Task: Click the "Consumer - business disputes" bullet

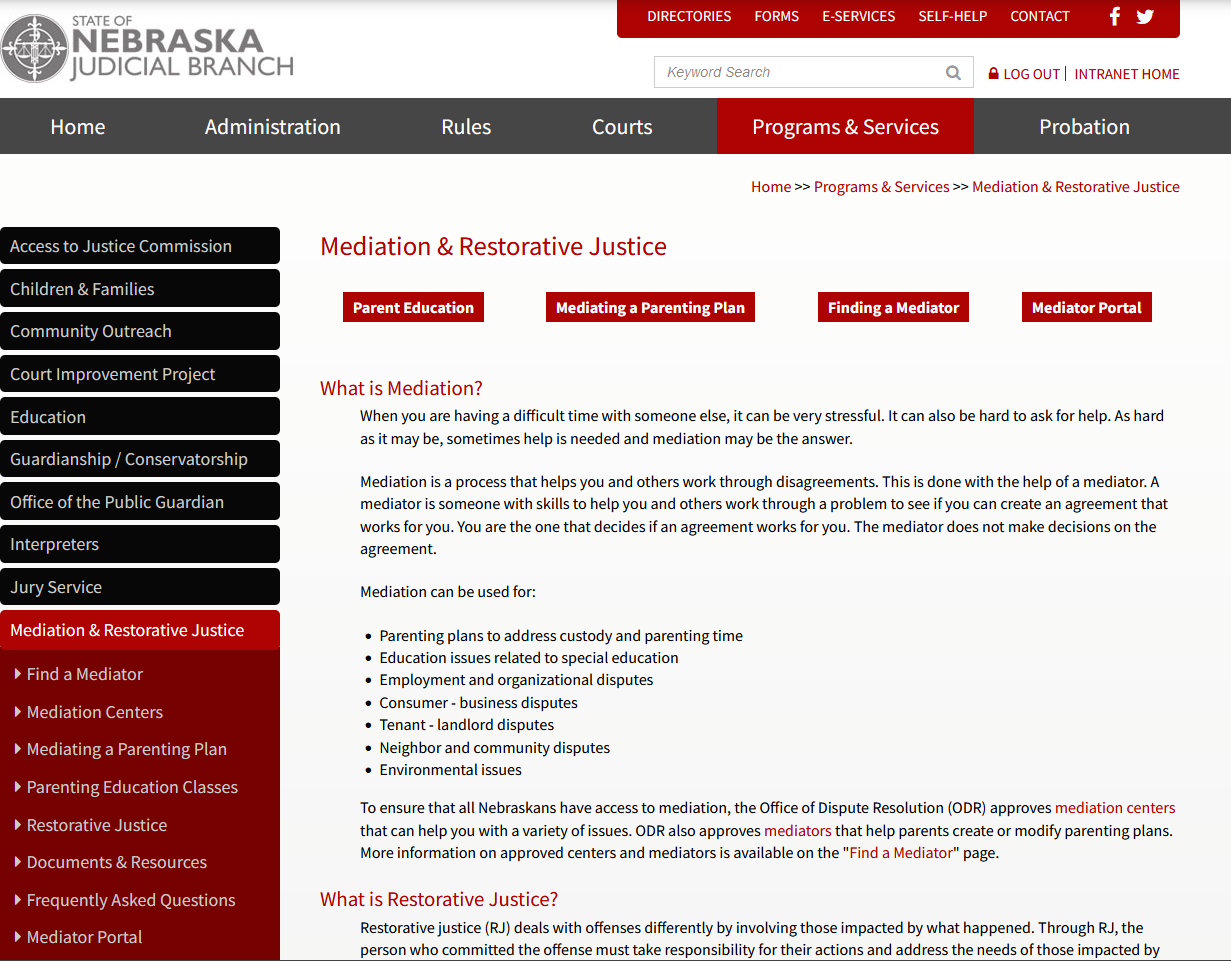Action: click(478, 703)
